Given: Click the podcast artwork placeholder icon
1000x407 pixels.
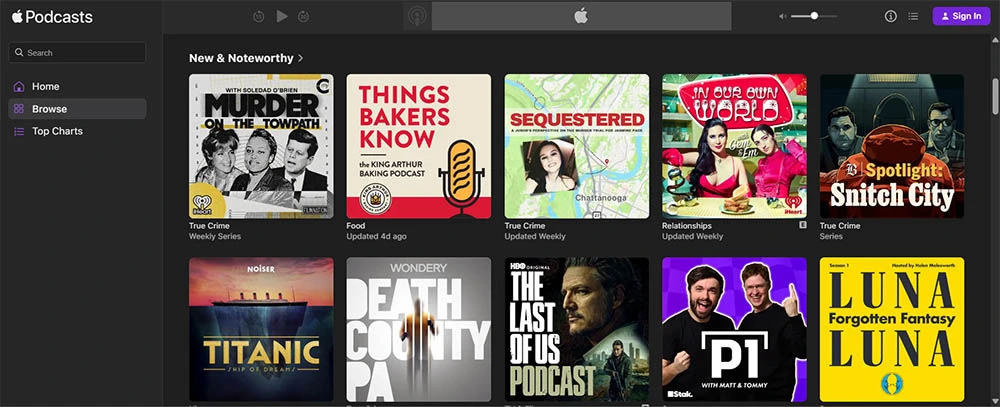Looking at the screenshot, I should pyautogui.click(x=418, y=16).
